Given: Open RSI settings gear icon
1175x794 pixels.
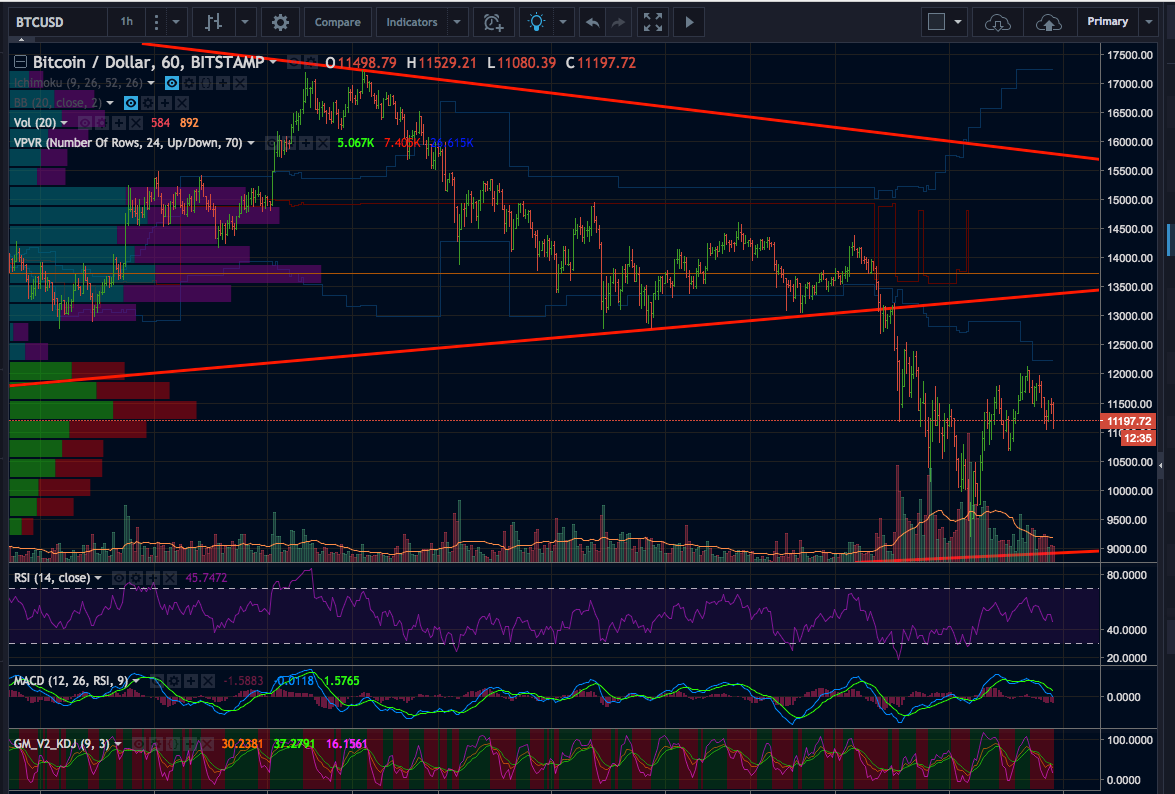Looking at the screenshot, I should (x=136, y=578).
